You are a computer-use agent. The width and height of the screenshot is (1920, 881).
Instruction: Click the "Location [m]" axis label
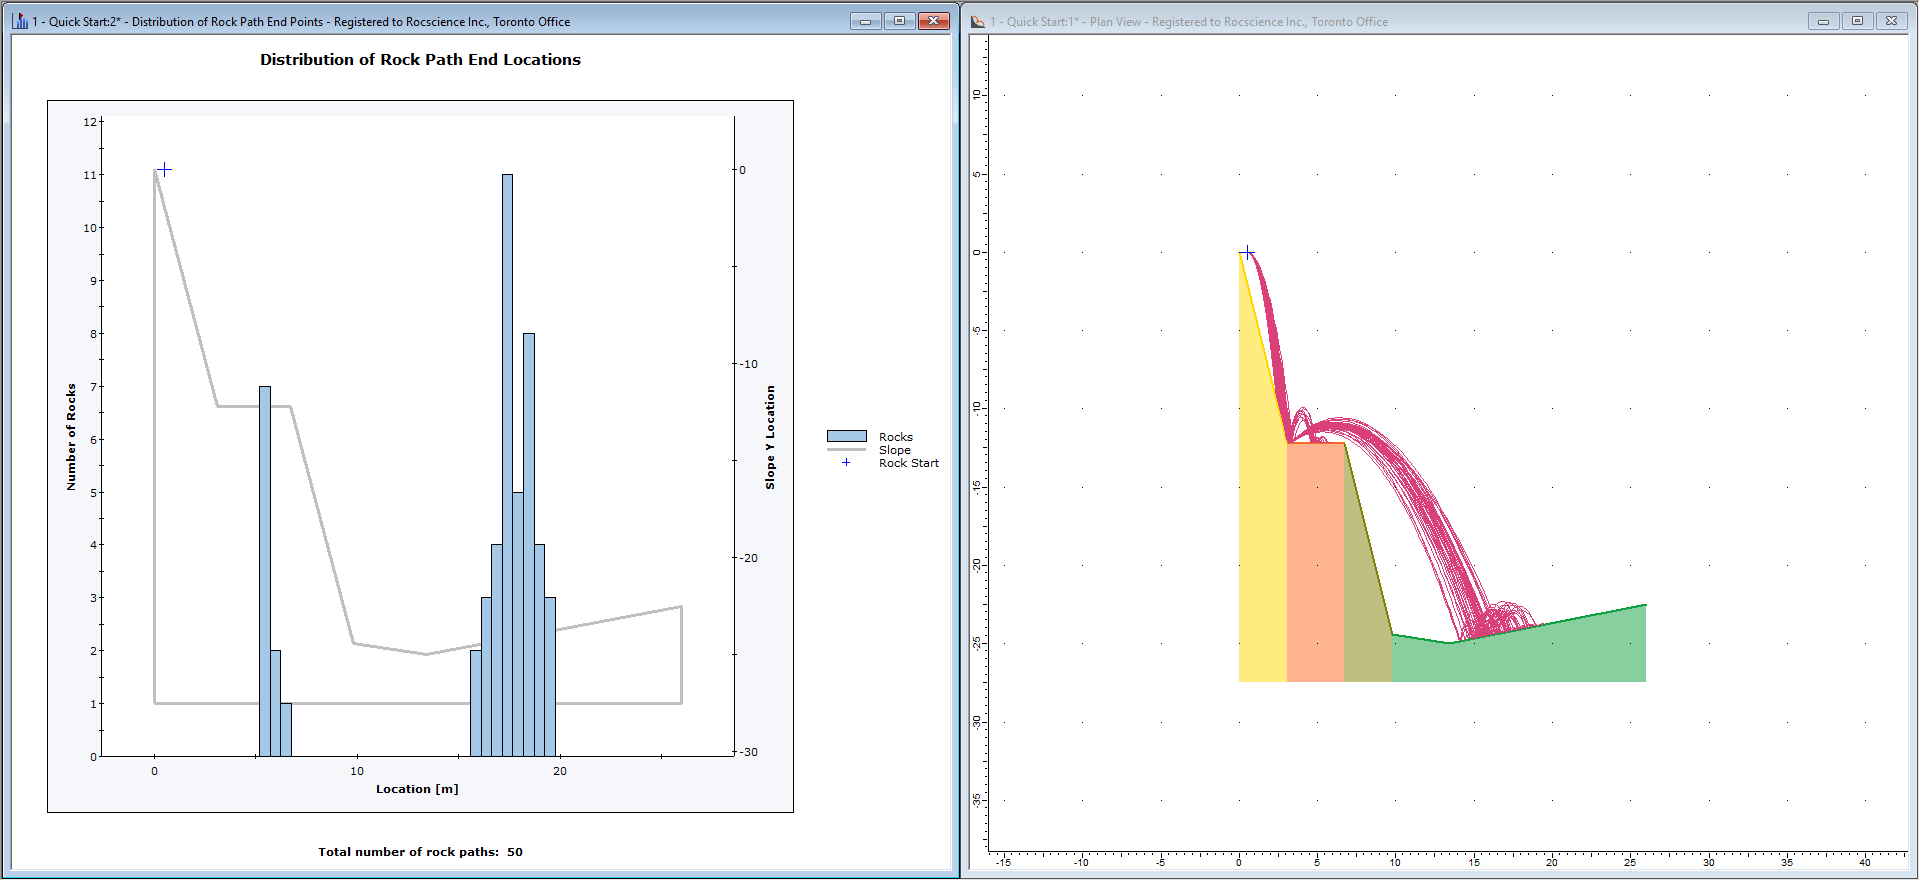(x=417, y=789)
